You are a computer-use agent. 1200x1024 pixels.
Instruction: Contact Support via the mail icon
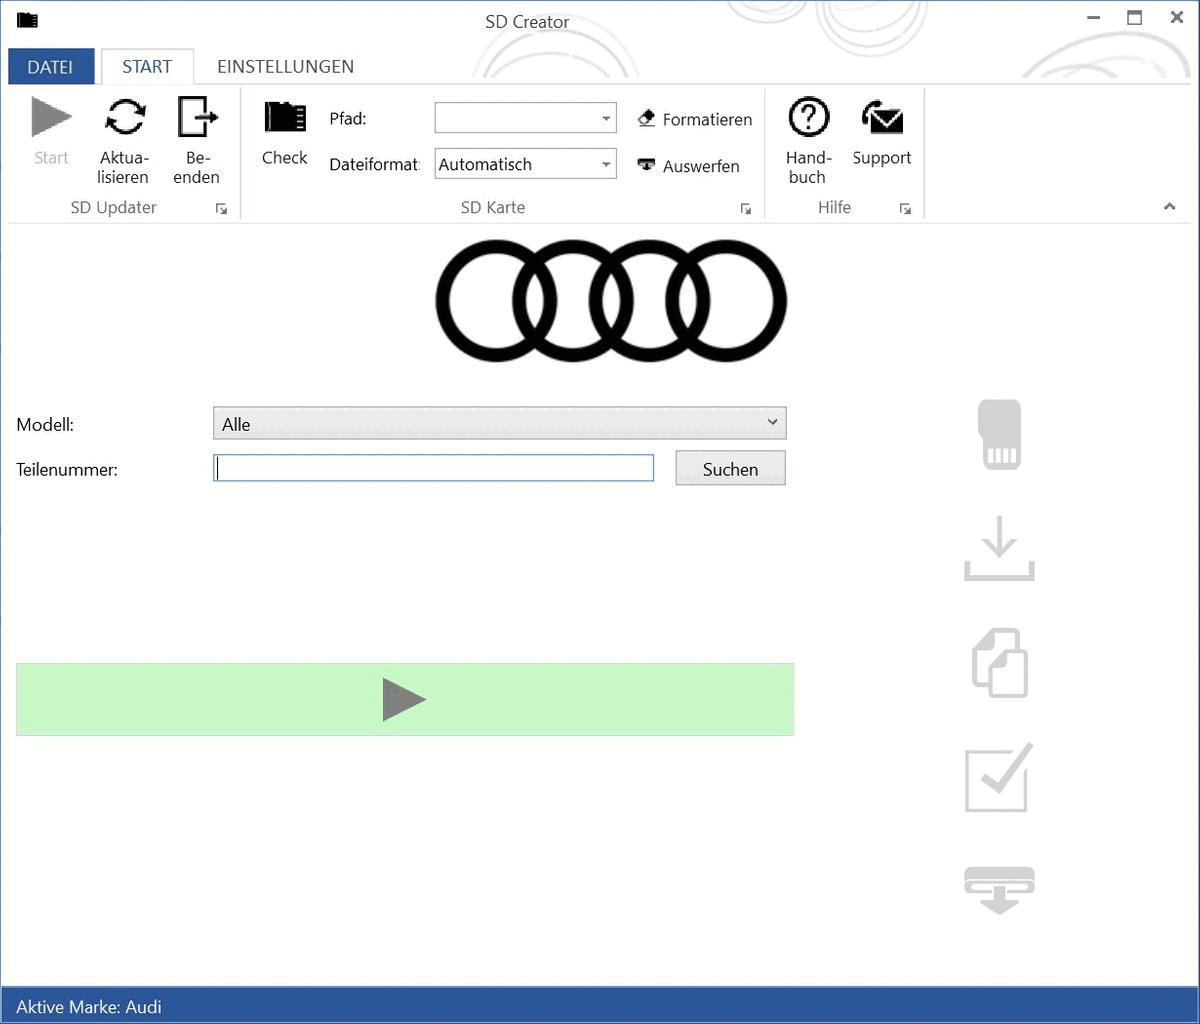[x=882, y=118]
